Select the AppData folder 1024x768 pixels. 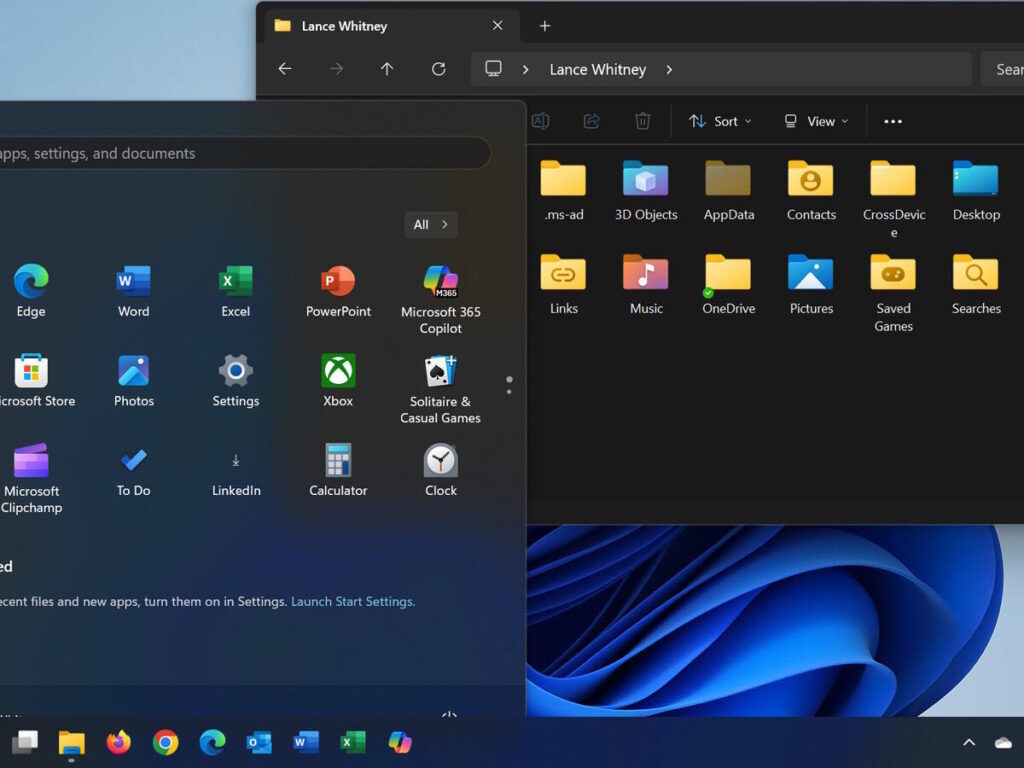coord(729,191)
